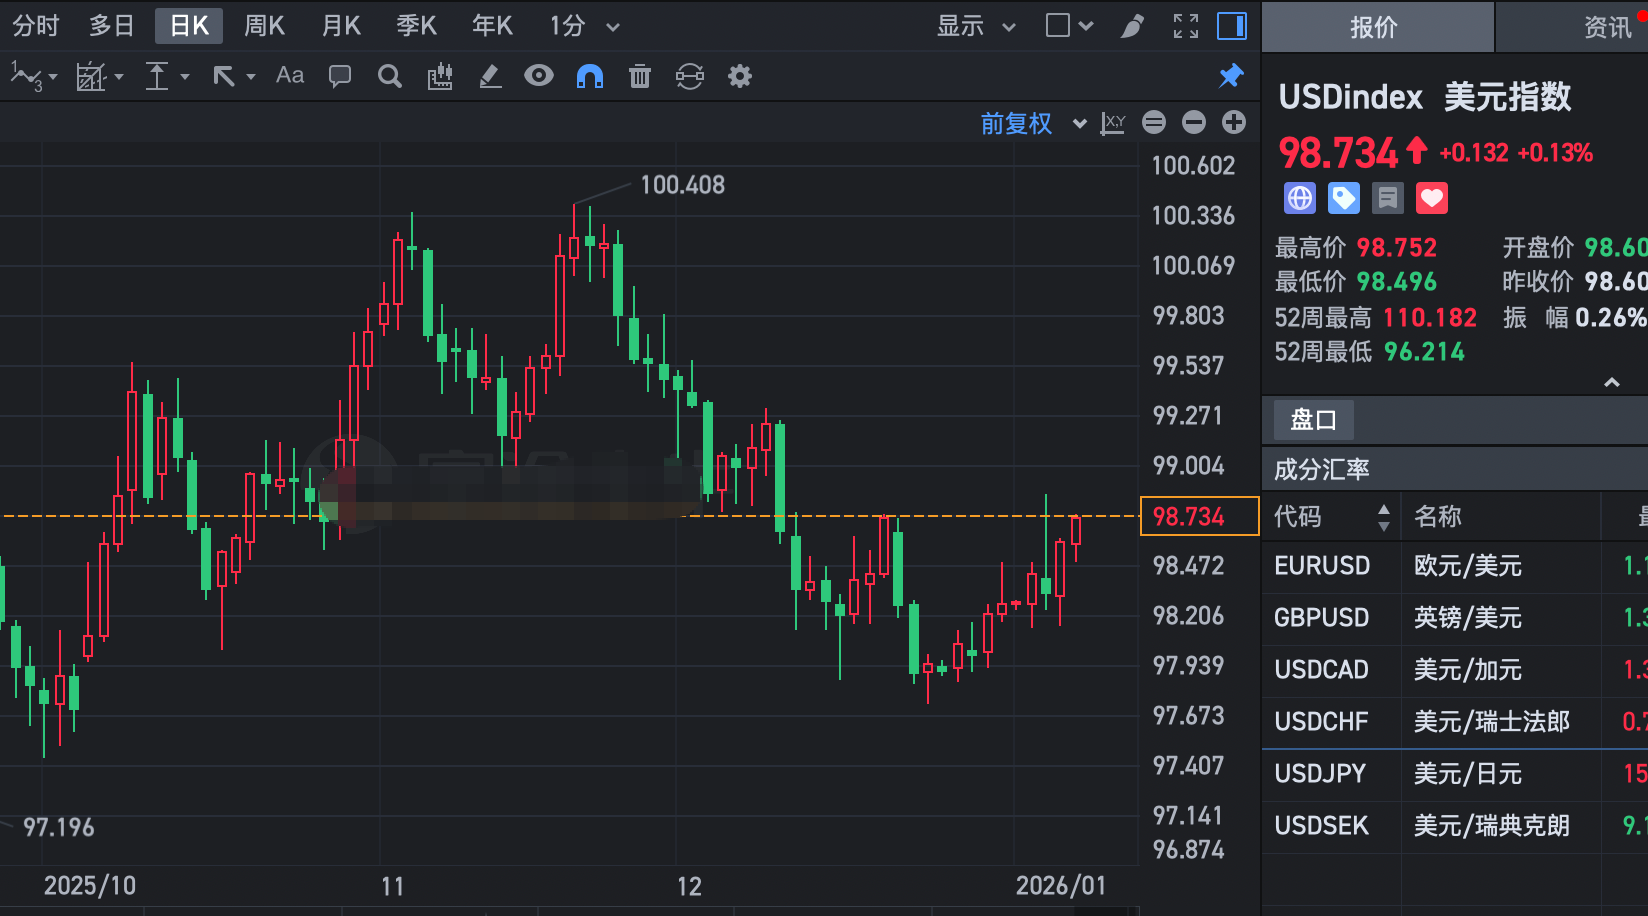Switch to the 周K weekly candlestick tab
This screenshot has width=1648, height=916.
263,26
